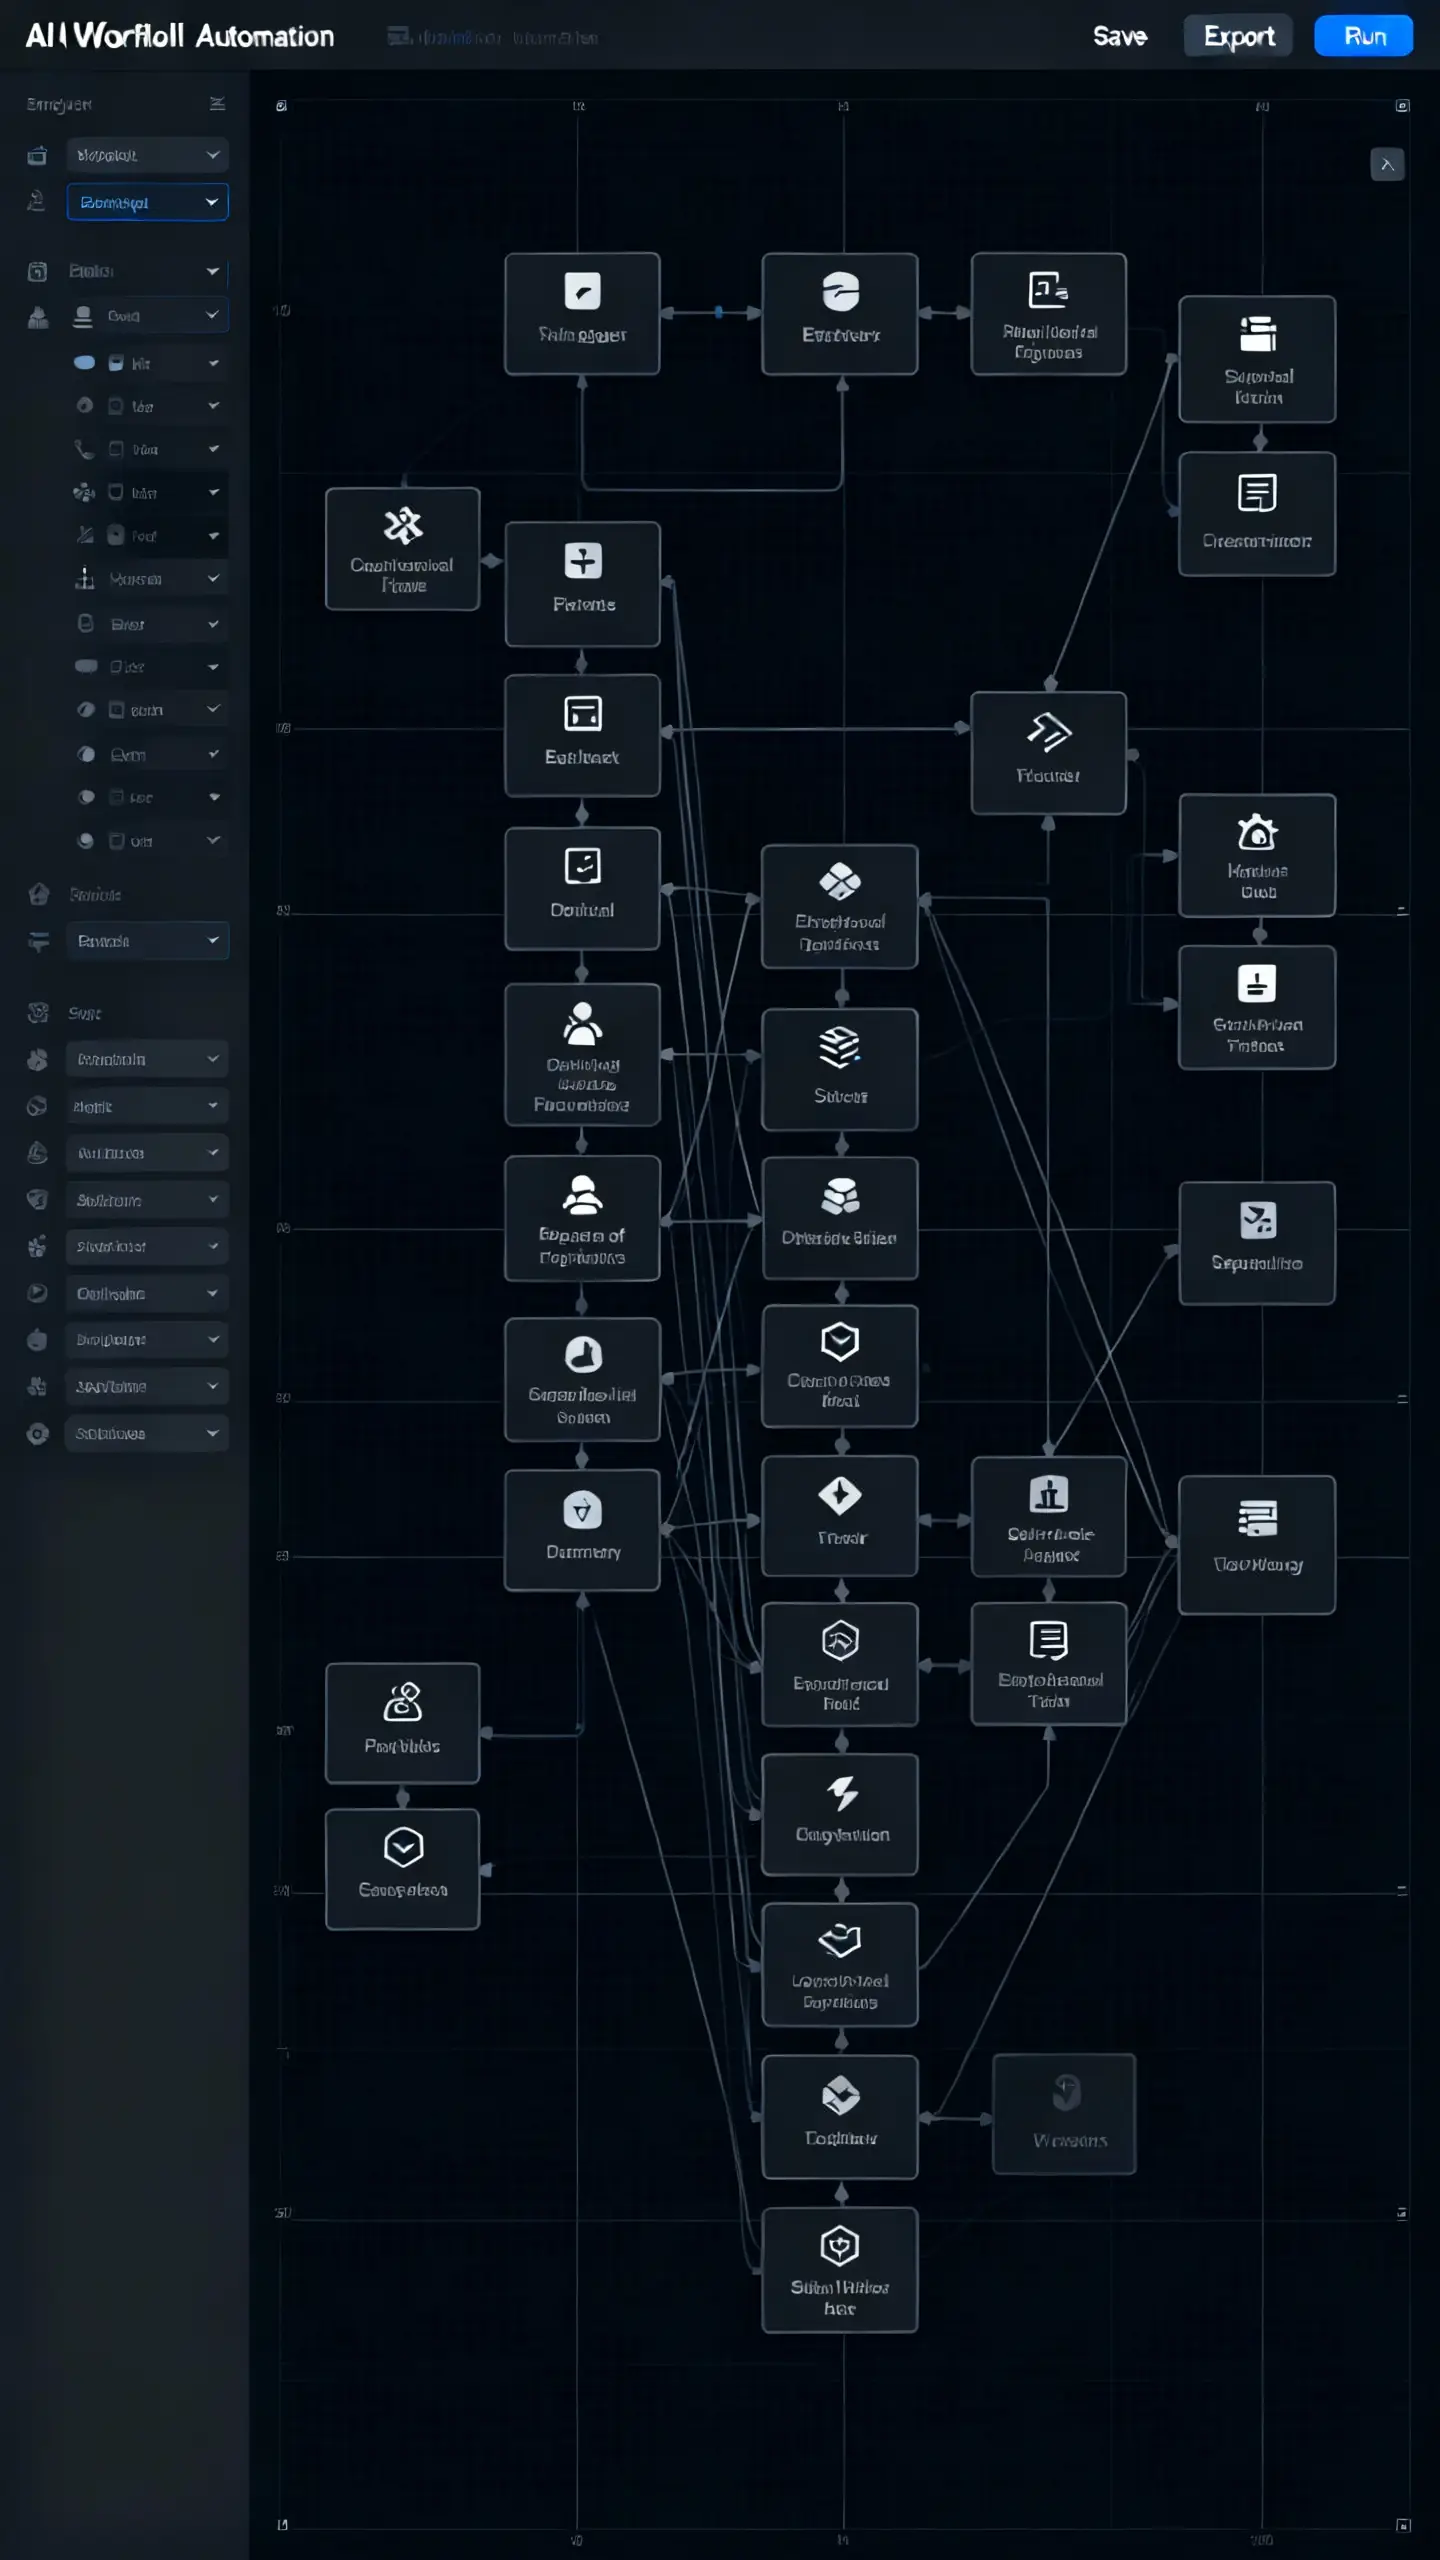Screen dimensions: 1440x2560
Task: Check the box beside the phone icon
Action: tap(116, 449)
